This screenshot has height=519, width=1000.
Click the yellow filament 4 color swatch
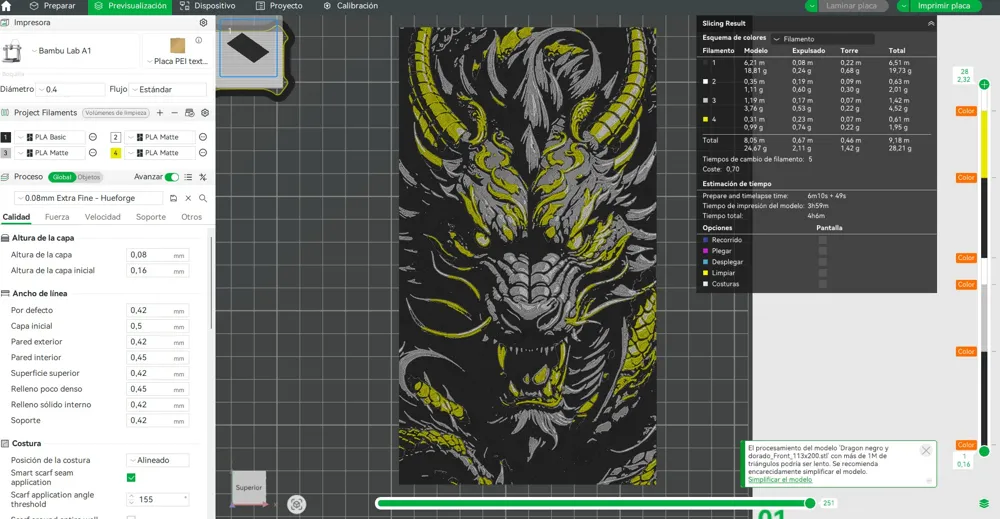click(x=115, y=153)
